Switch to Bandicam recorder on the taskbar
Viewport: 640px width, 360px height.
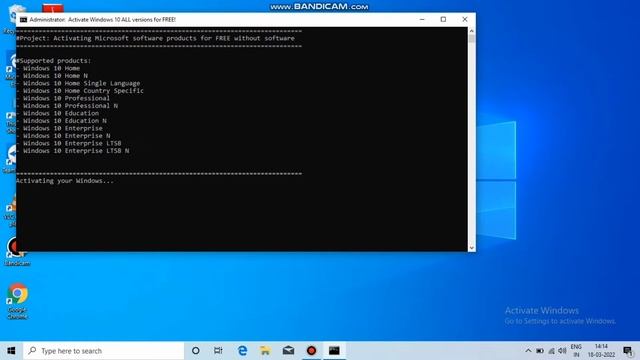pos(311,351)
